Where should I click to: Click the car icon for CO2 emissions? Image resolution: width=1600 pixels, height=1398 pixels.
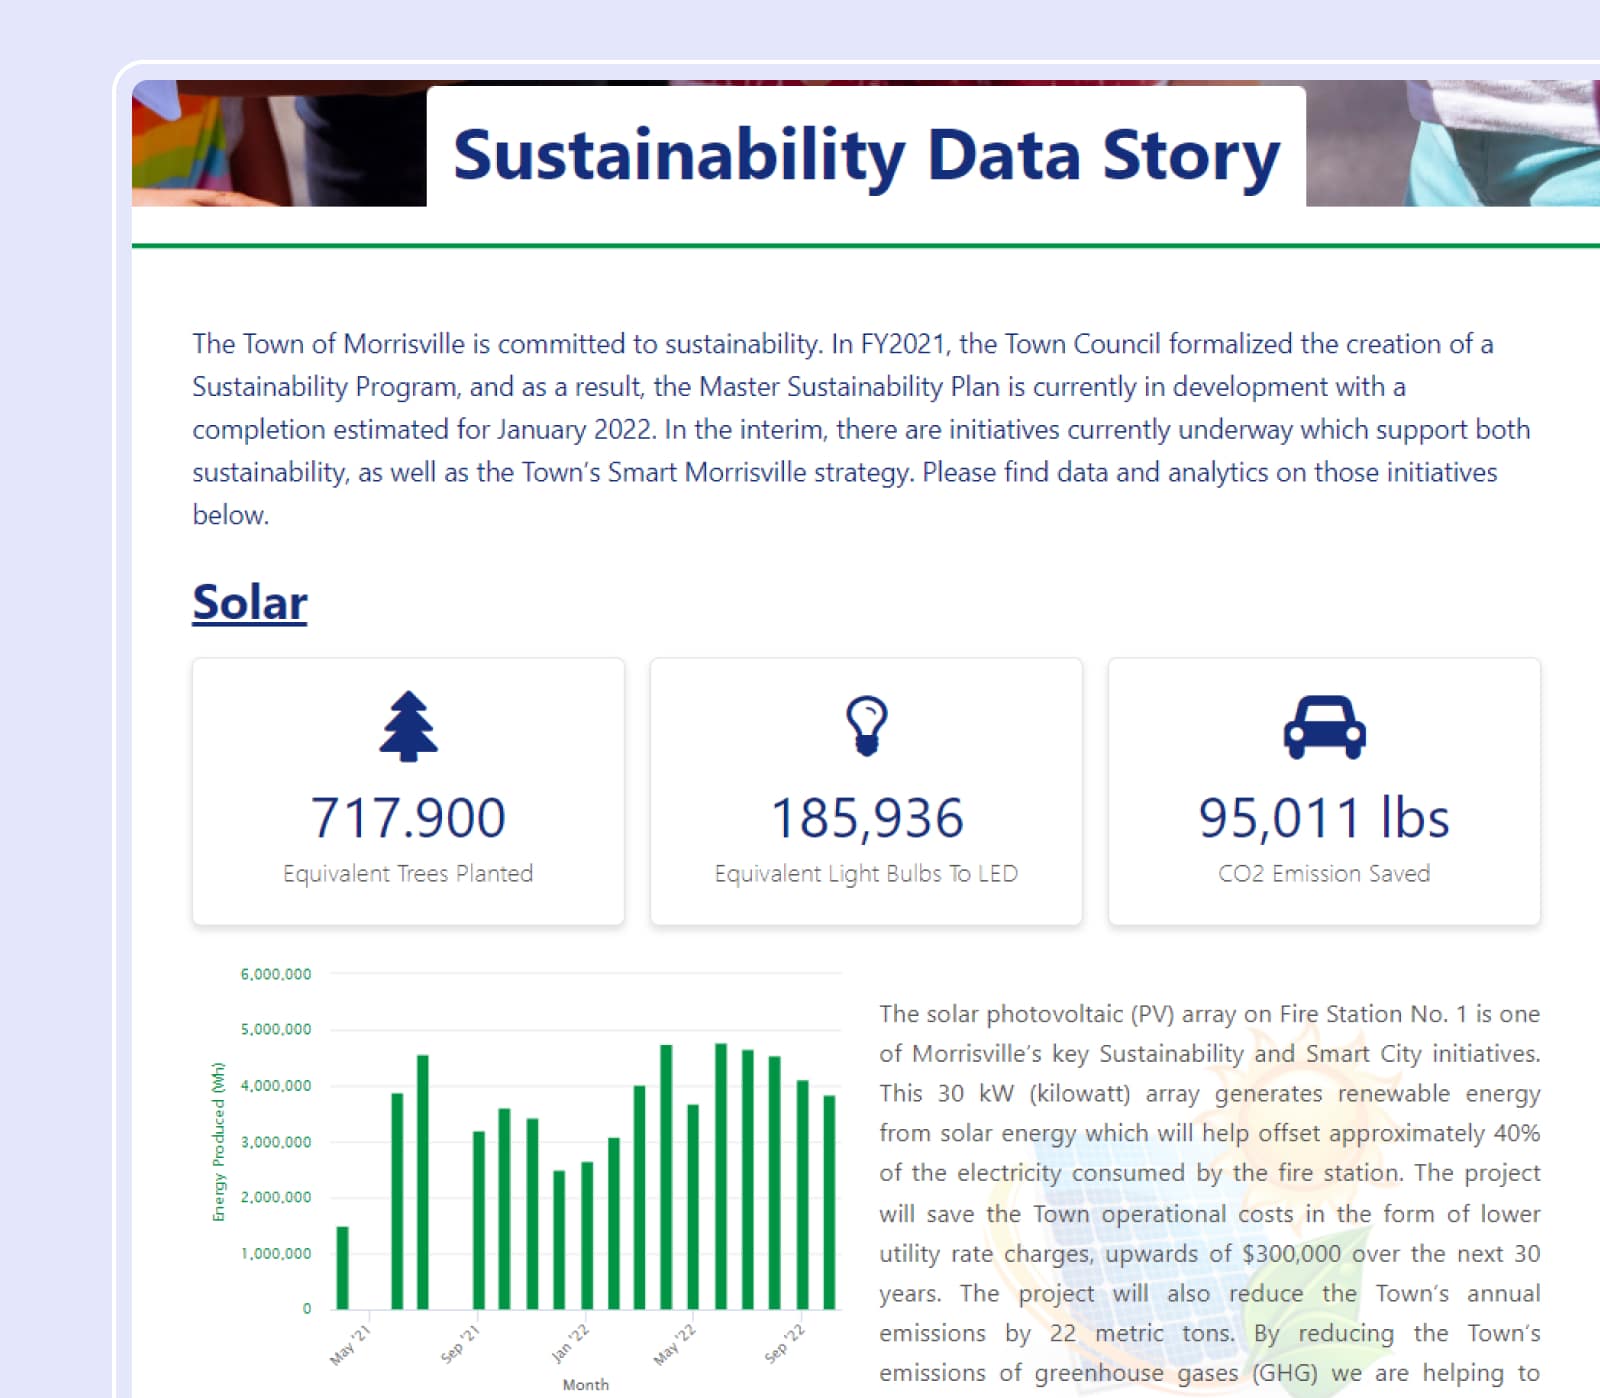click(1324, 727)
